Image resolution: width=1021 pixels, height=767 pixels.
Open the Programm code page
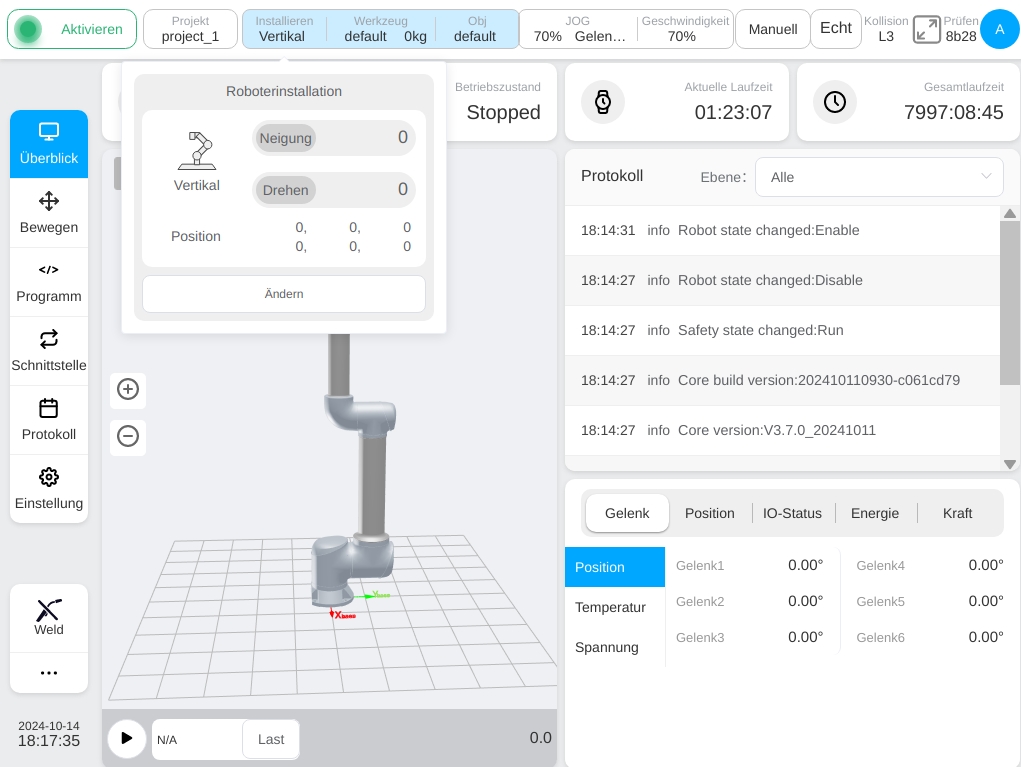pos(49,282)
